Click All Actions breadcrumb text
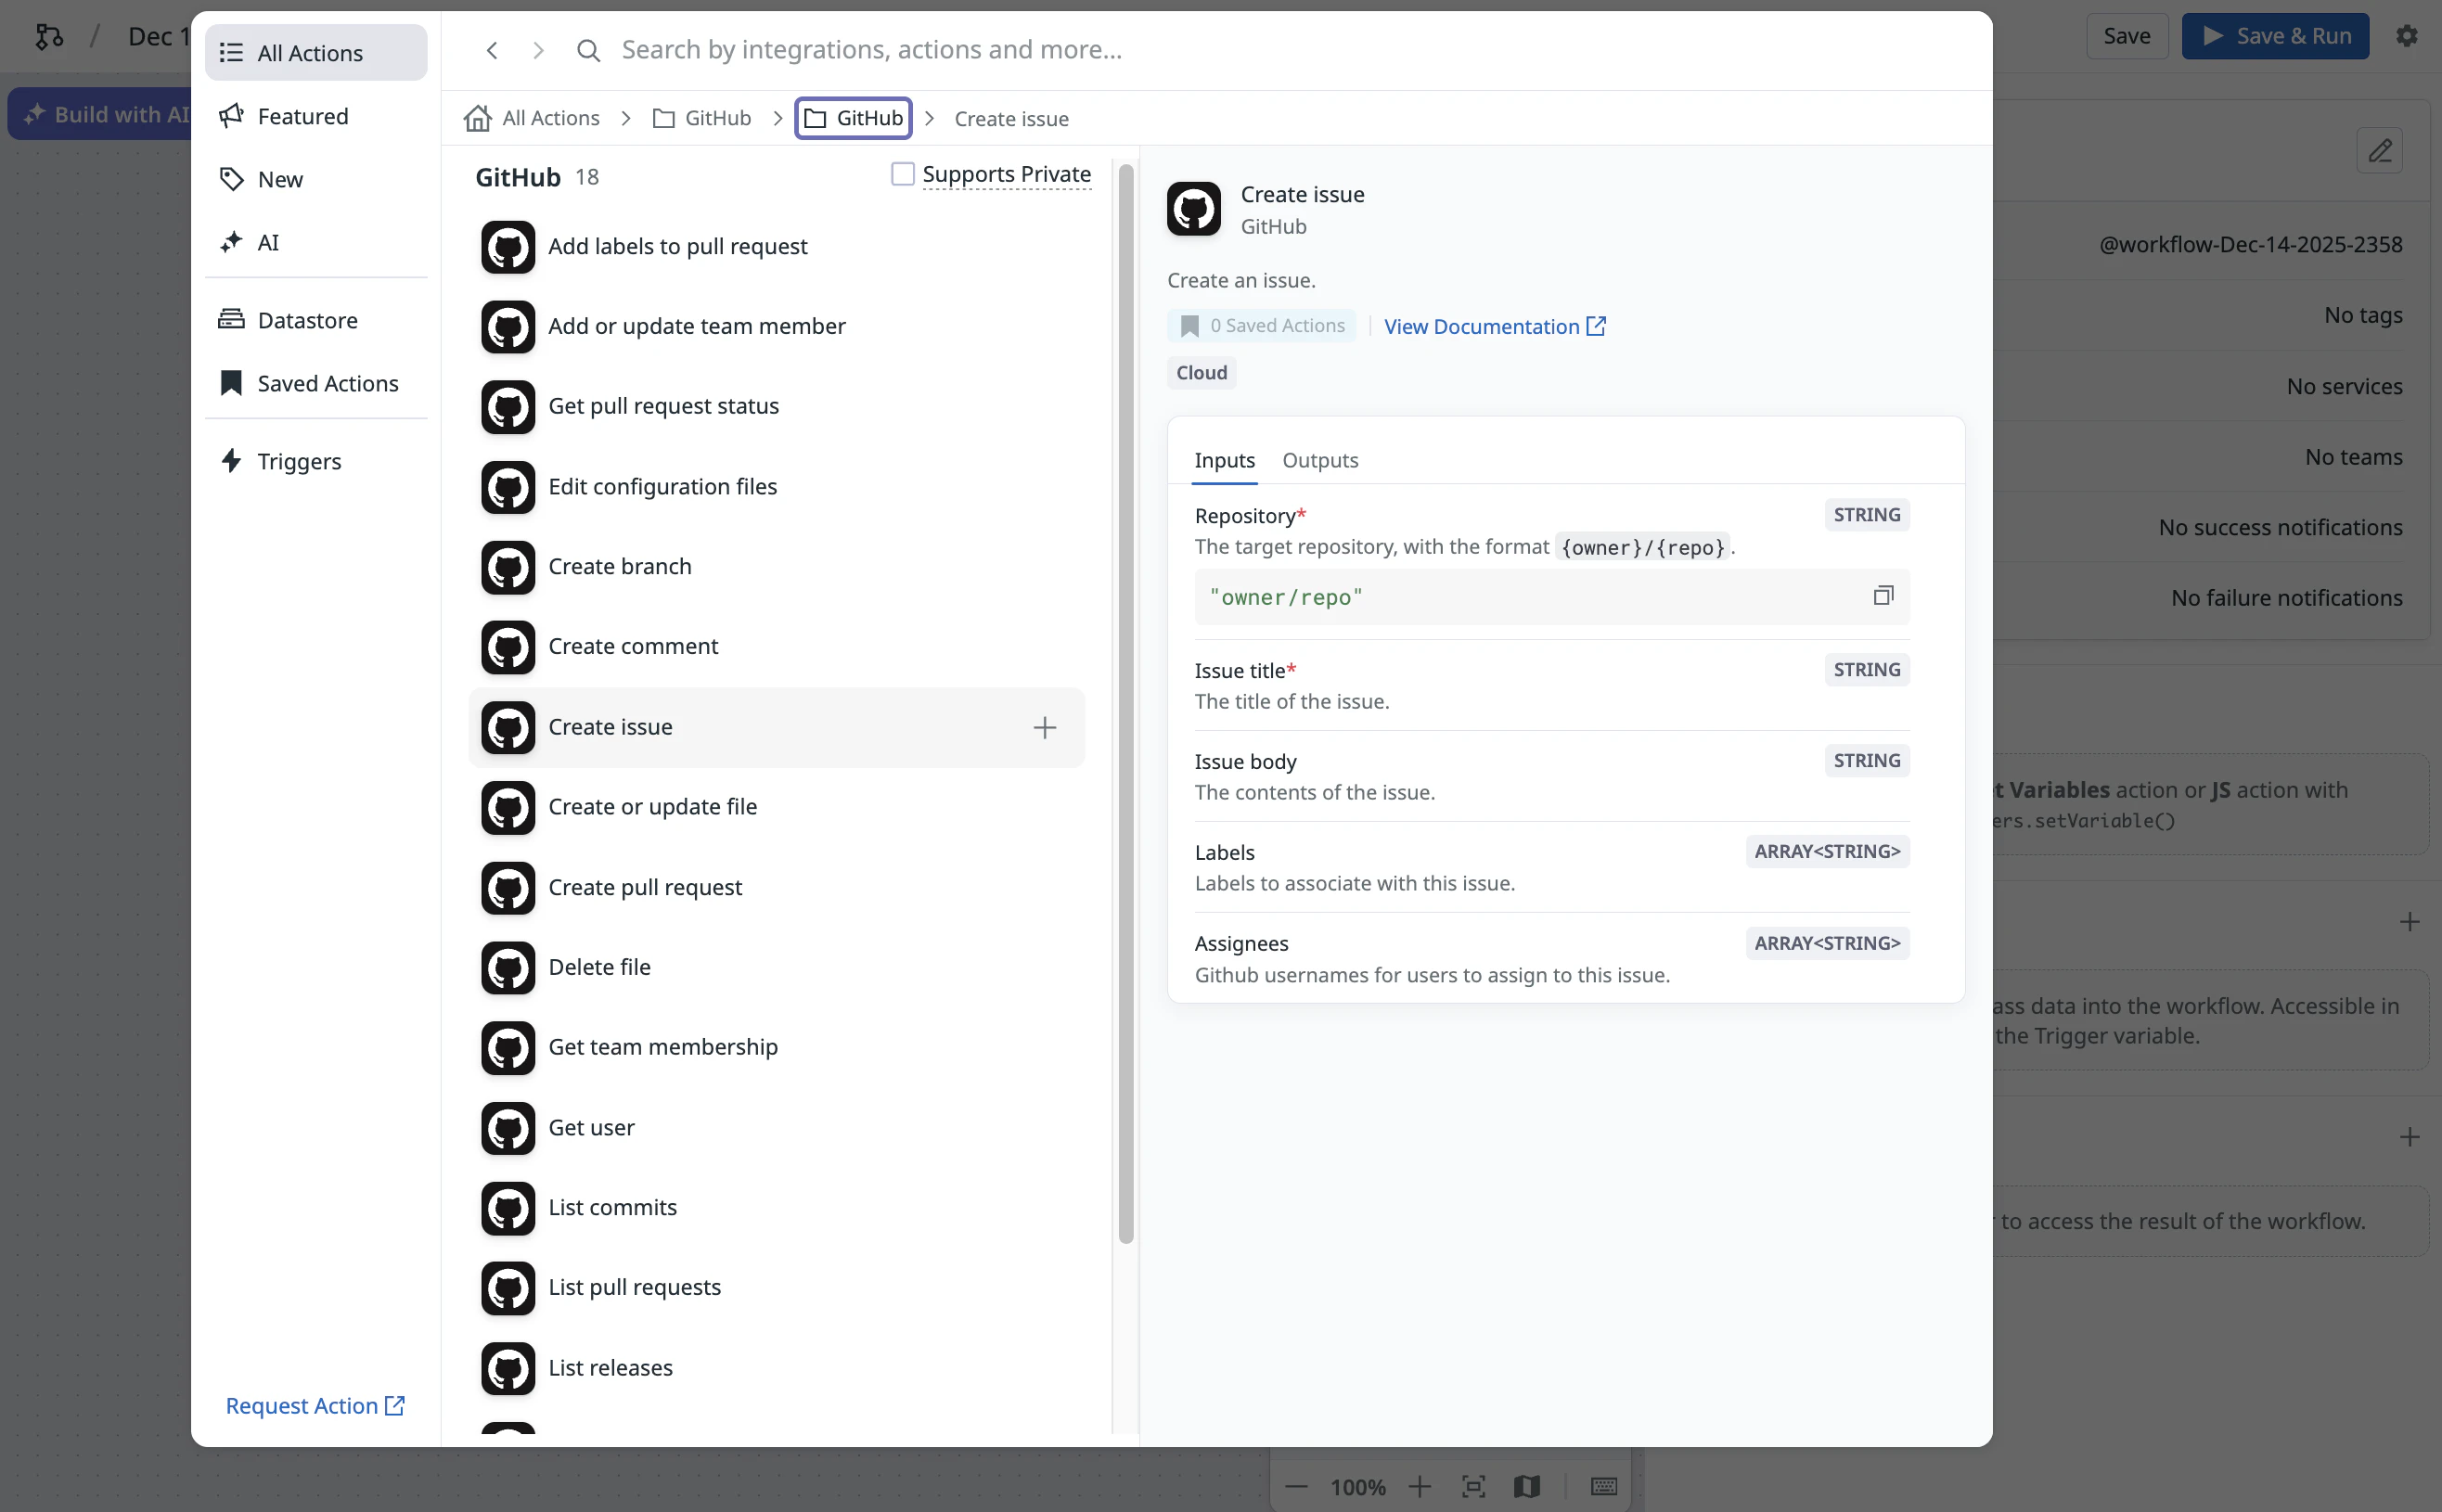This screenshot has width=2442, height=1512. (550, 118)
